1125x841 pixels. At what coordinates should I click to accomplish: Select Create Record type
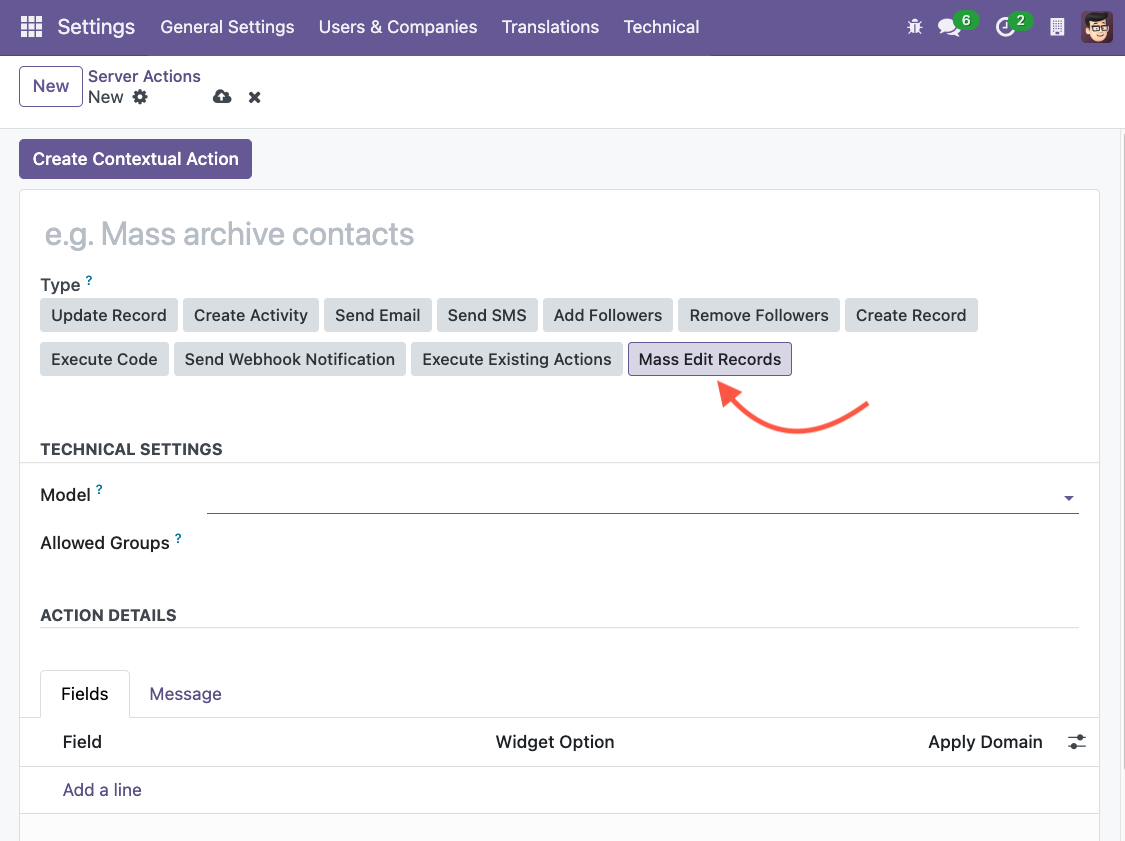click(911, 315)
